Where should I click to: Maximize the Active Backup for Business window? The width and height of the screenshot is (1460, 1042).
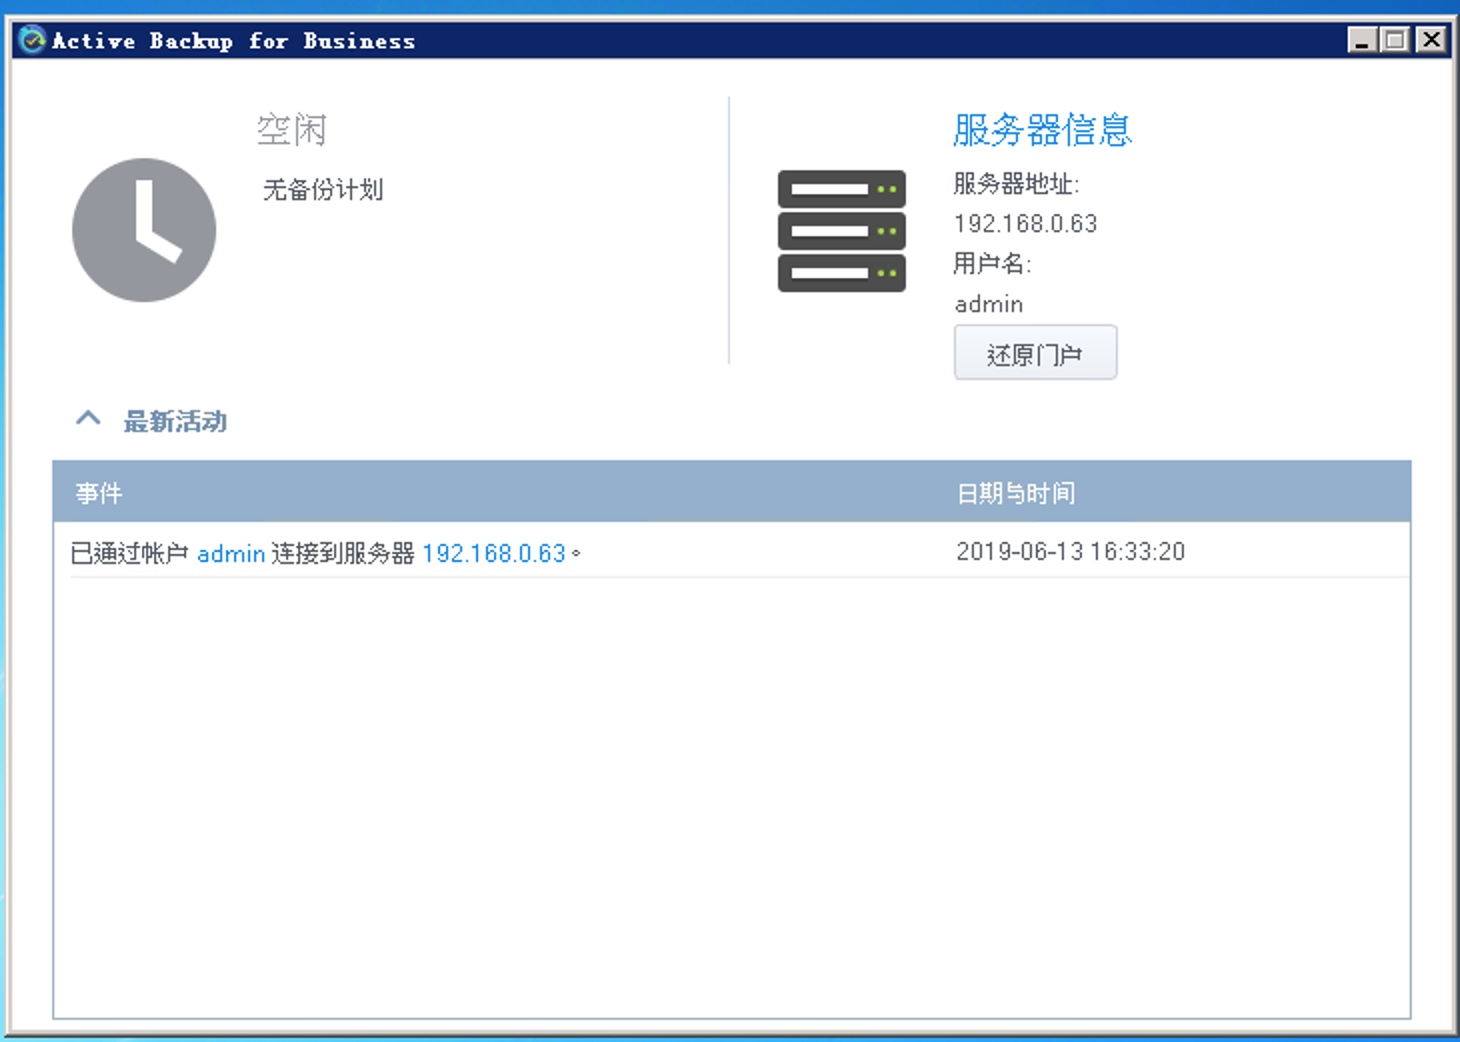pyautogui.click(x=1395, y=40)
